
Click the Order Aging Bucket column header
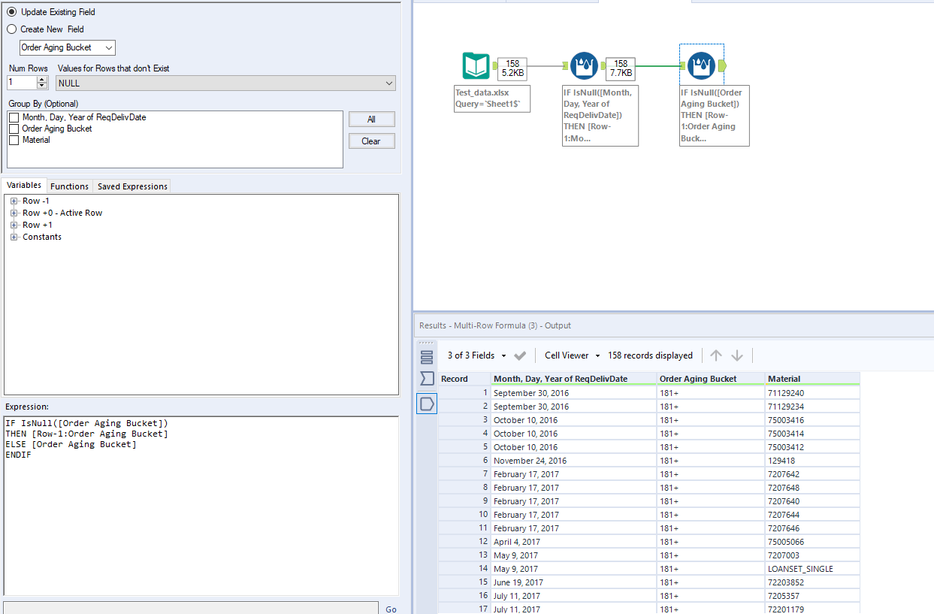coord(711,379)
